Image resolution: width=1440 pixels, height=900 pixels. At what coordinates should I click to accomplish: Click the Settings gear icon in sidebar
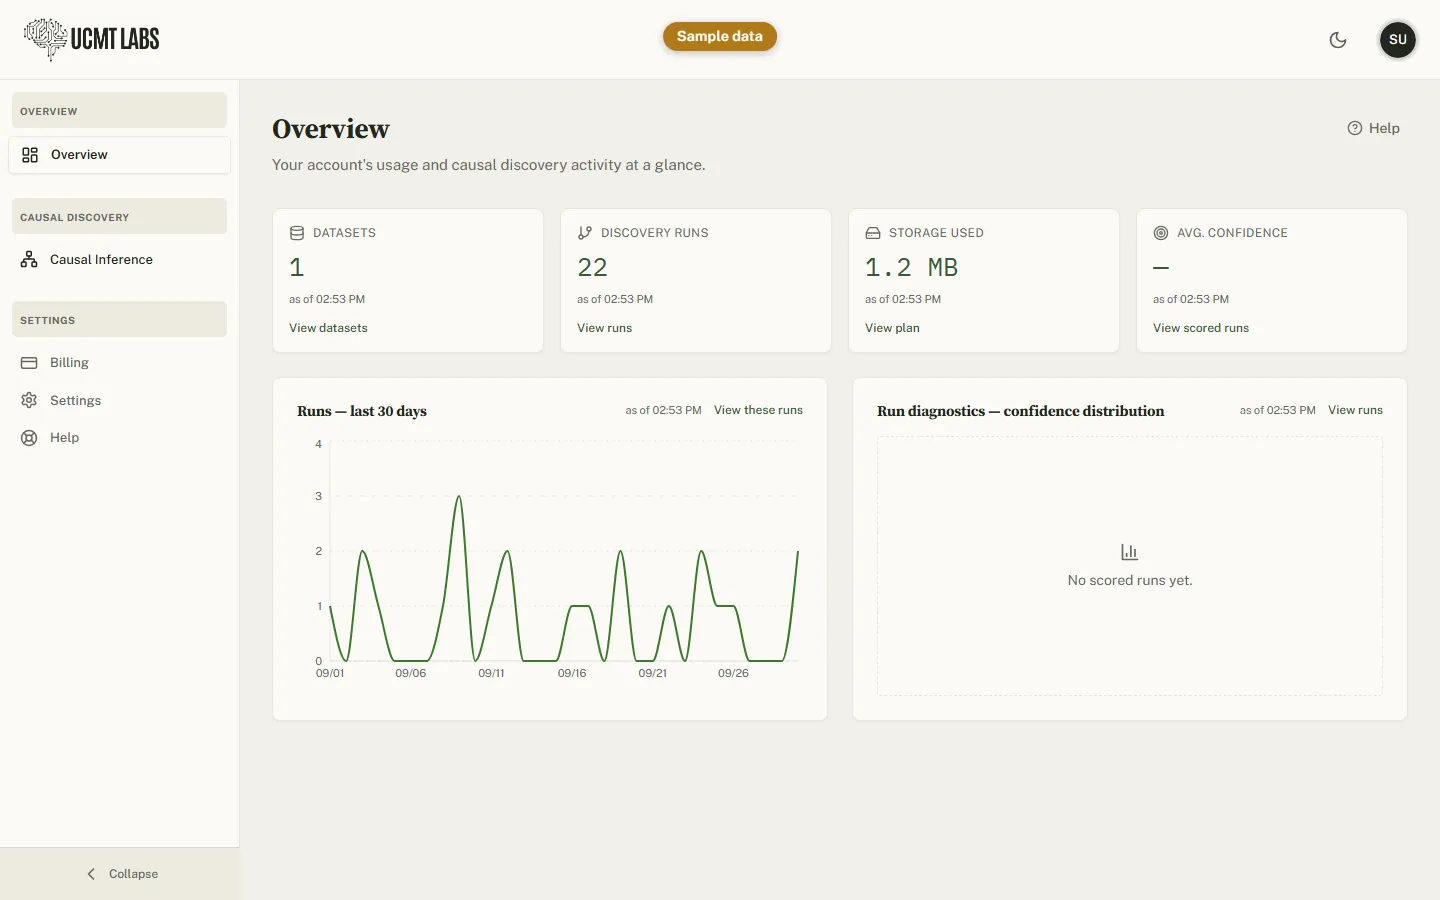pos(29,401)
